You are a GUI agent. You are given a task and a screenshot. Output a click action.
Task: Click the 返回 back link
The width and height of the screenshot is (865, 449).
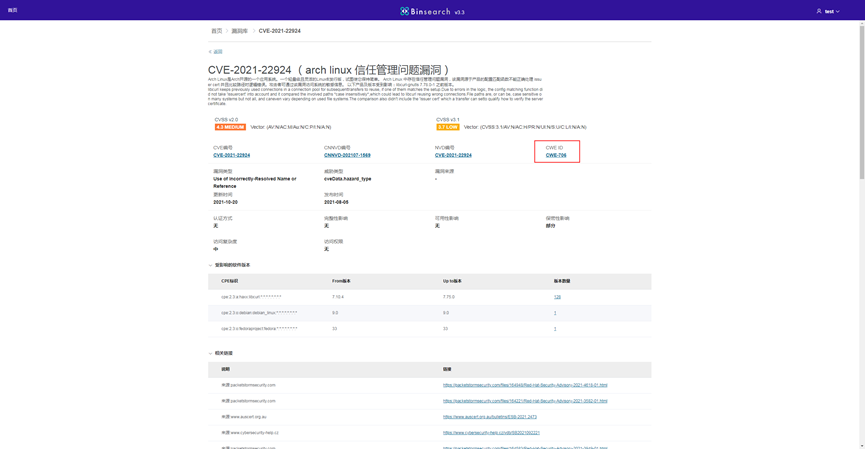pos(216,52)
